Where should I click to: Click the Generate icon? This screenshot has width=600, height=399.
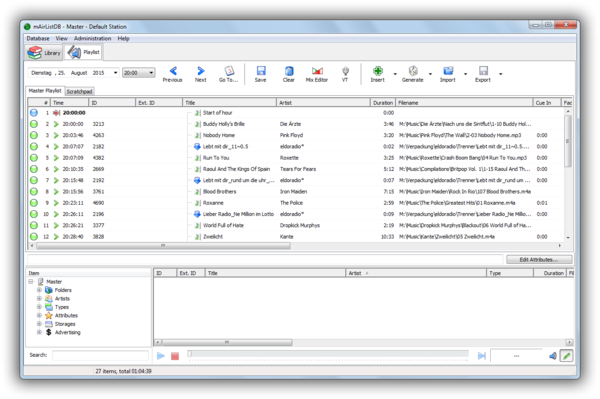pyautogui.click(x=413, y=71)
